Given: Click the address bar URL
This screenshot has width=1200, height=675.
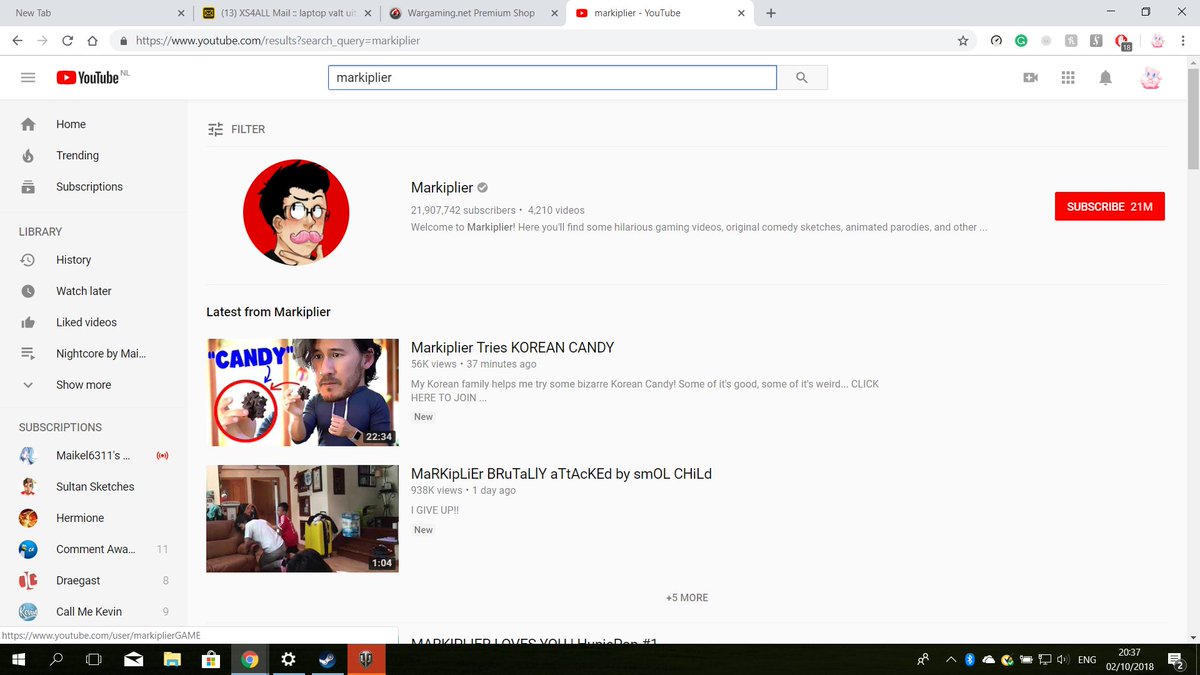Looking at the screenshot, I should (277, 41).
